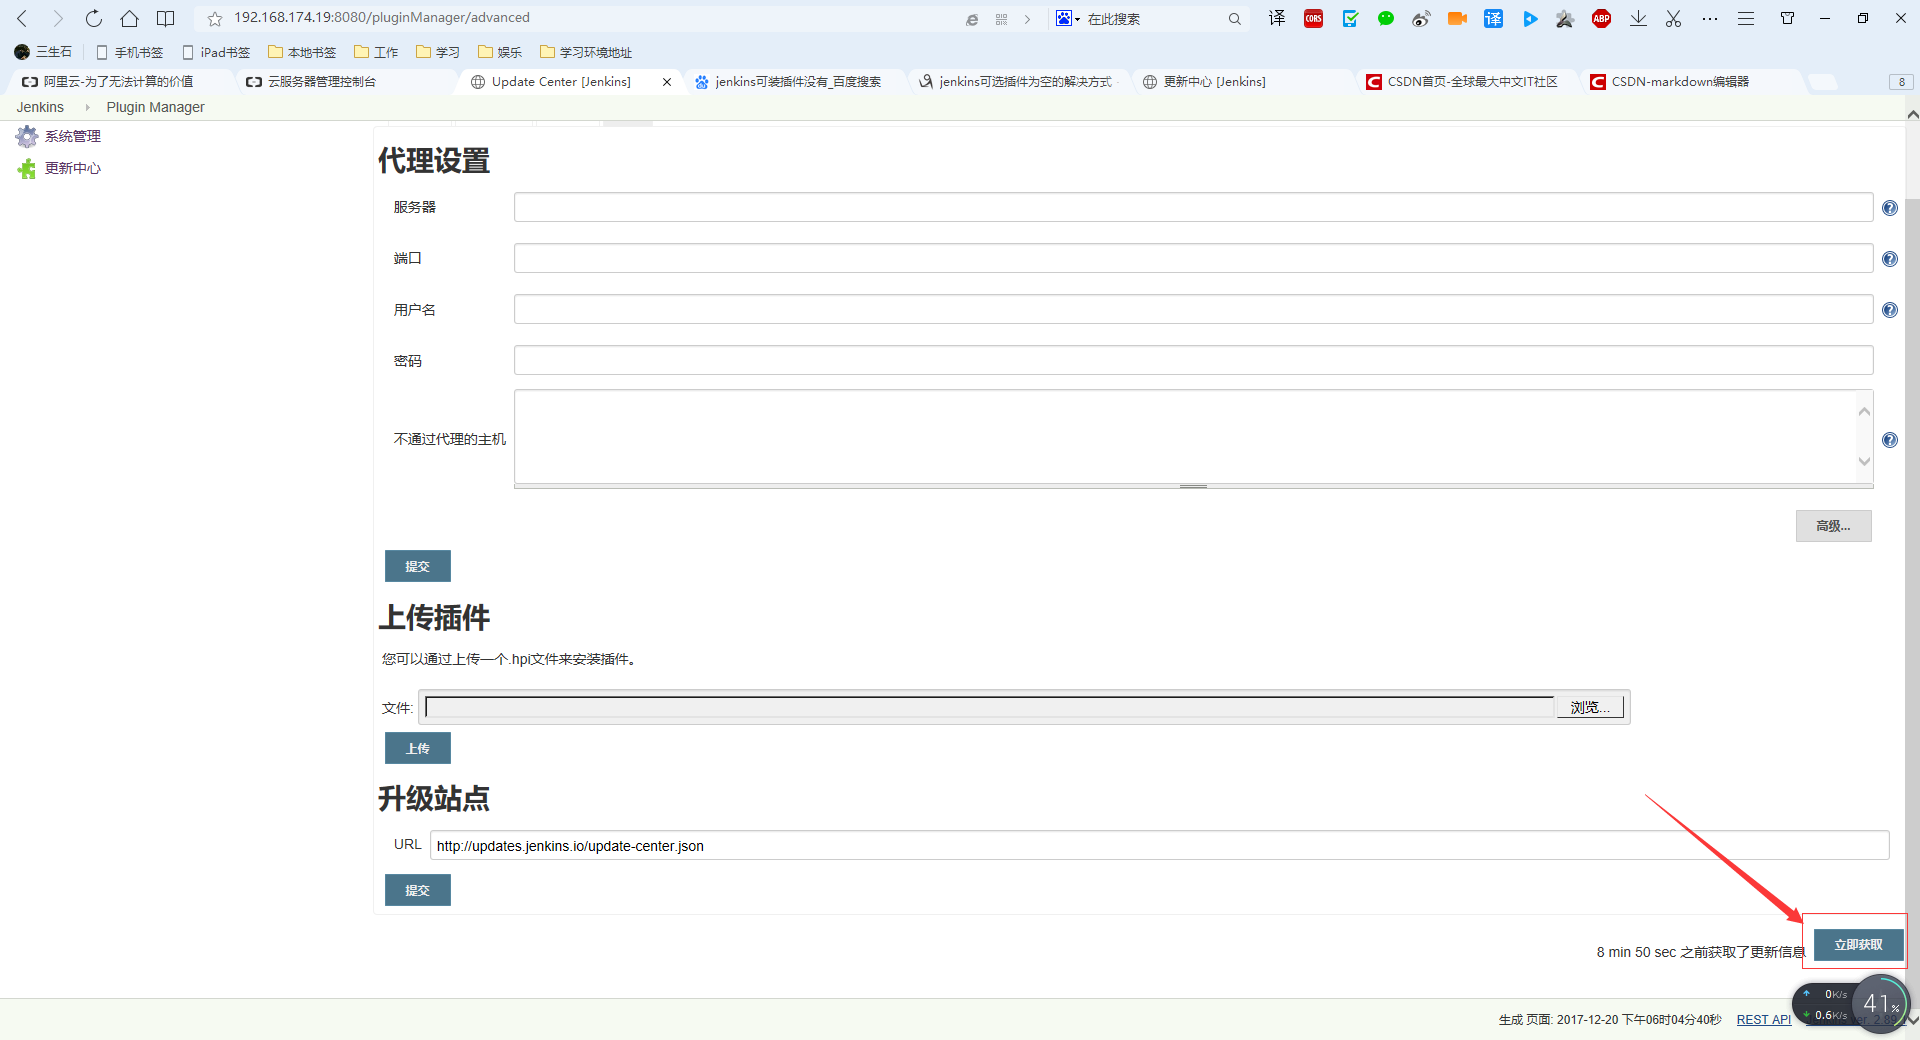Click help icon for 端口 field
The image size is (1920, 1040).
pos(1890,259)
